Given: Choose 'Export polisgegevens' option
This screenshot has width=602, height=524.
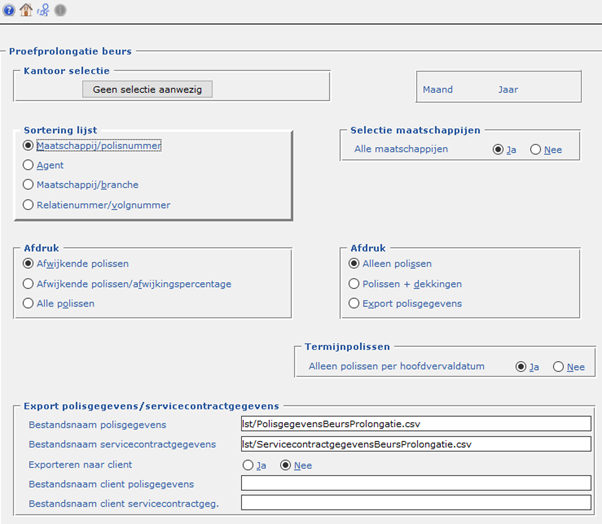Looking at the screenshot, I should [x=355, y=303].
